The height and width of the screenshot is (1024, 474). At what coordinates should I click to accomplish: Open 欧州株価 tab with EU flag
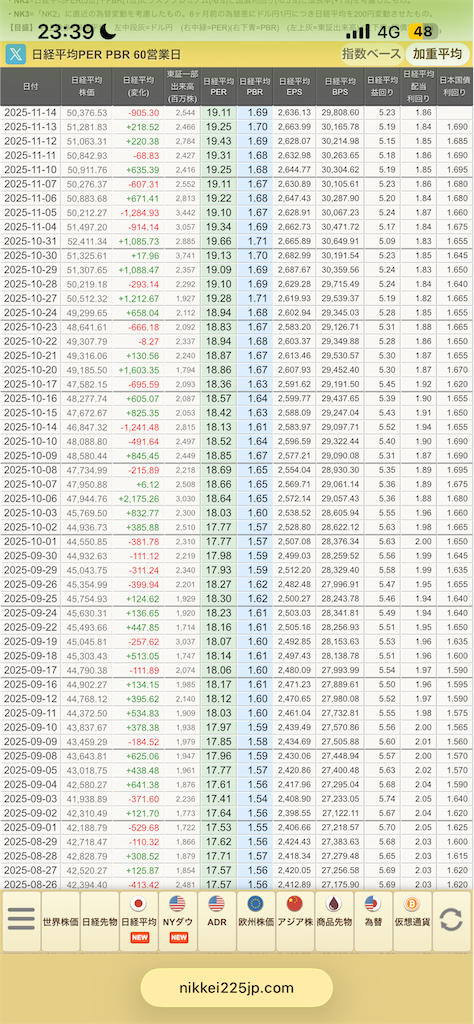(256, 921)
